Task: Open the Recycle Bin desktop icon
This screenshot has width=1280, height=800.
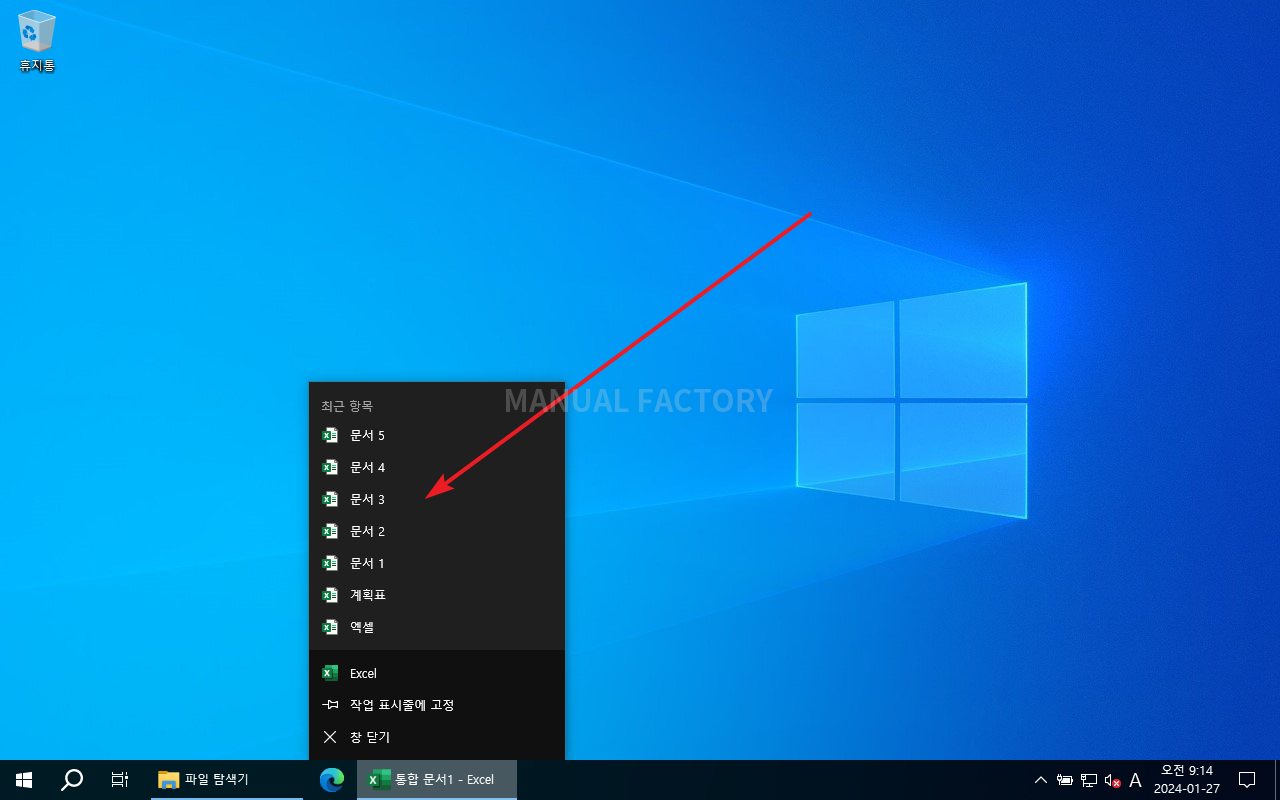Action: click(x=37, y=42)
